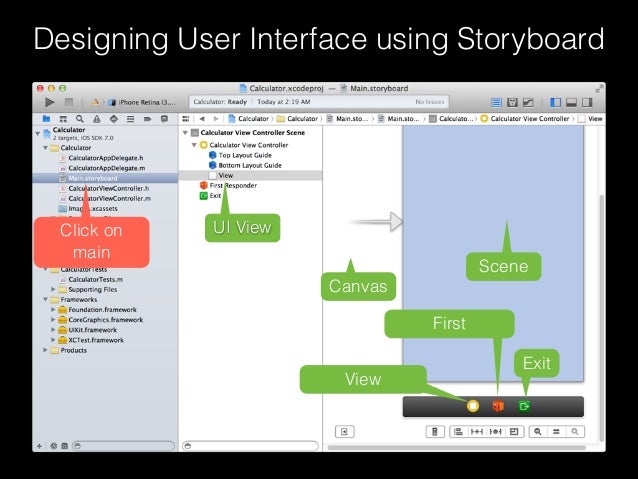Open the Debug navigator icon
Viewport: 638px width, 479px height.
130,119
